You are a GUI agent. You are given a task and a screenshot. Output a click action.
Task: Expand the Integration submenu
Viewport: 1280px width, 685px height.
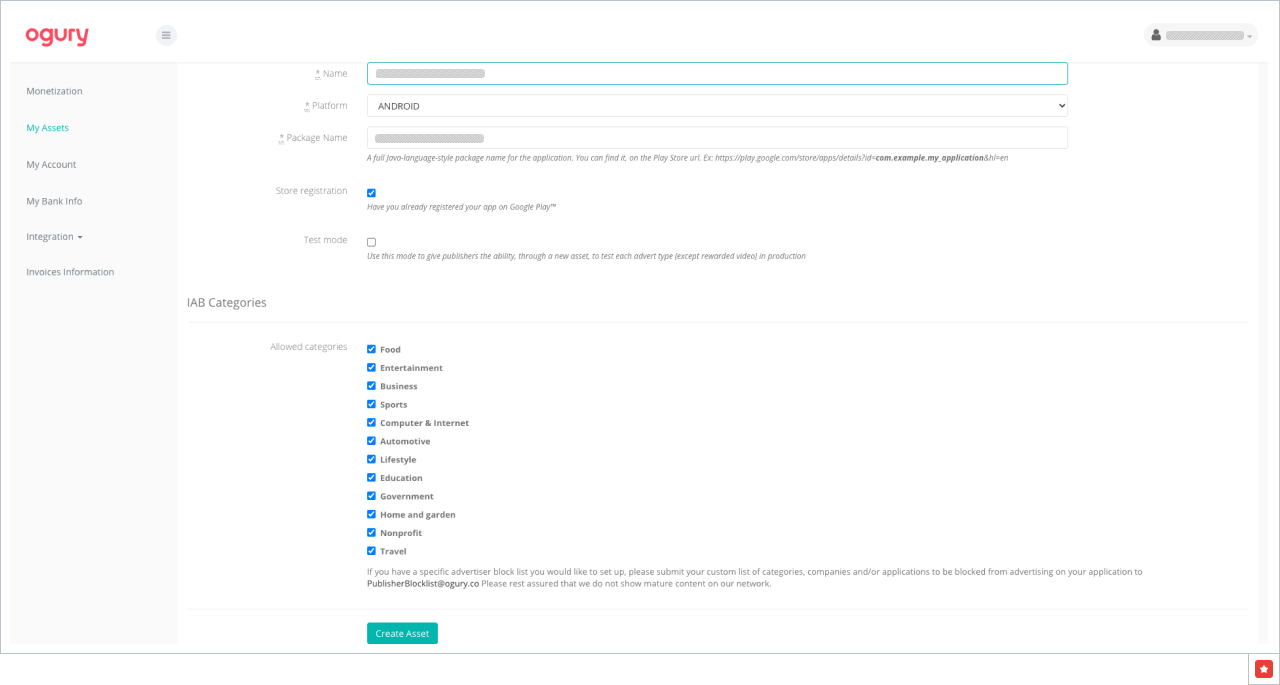click(54, 237)
